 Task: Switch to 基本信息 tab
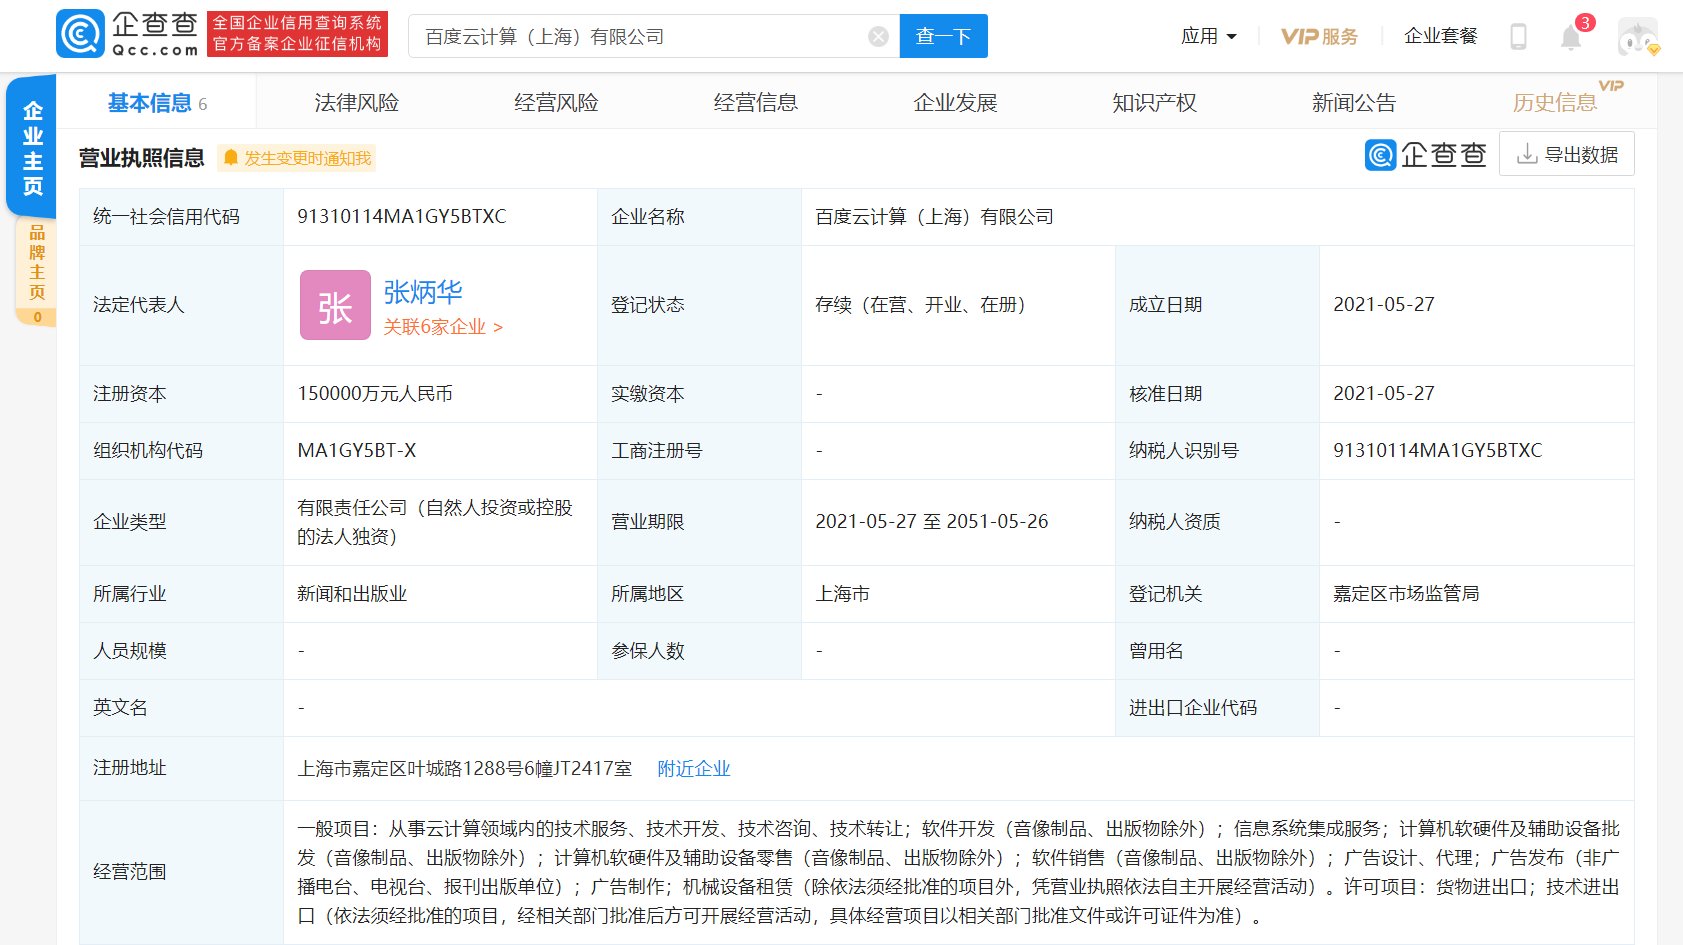pyautogui.click(x=157, y=103)
